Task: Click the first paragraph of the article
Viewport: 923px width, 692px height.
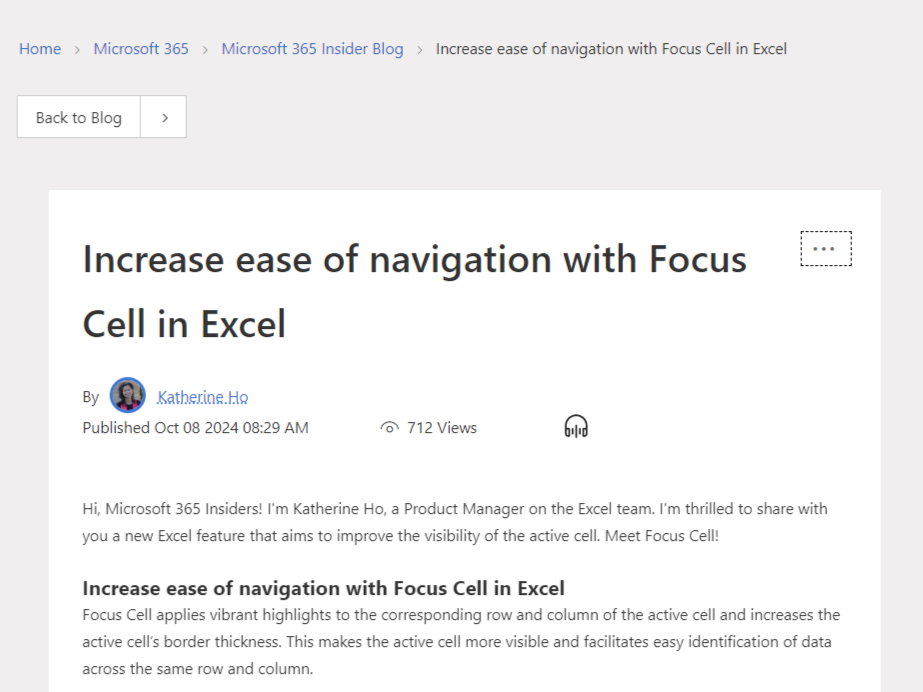Action: (455, 521)
